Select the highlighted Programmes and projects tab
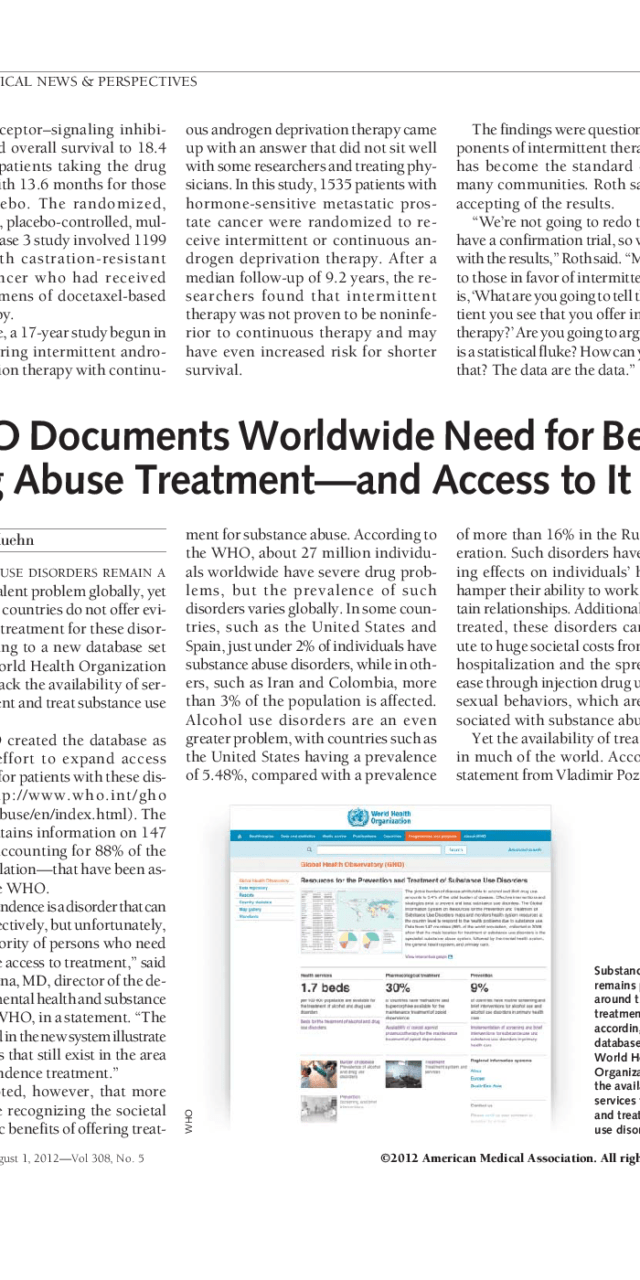 click(432, 835)
